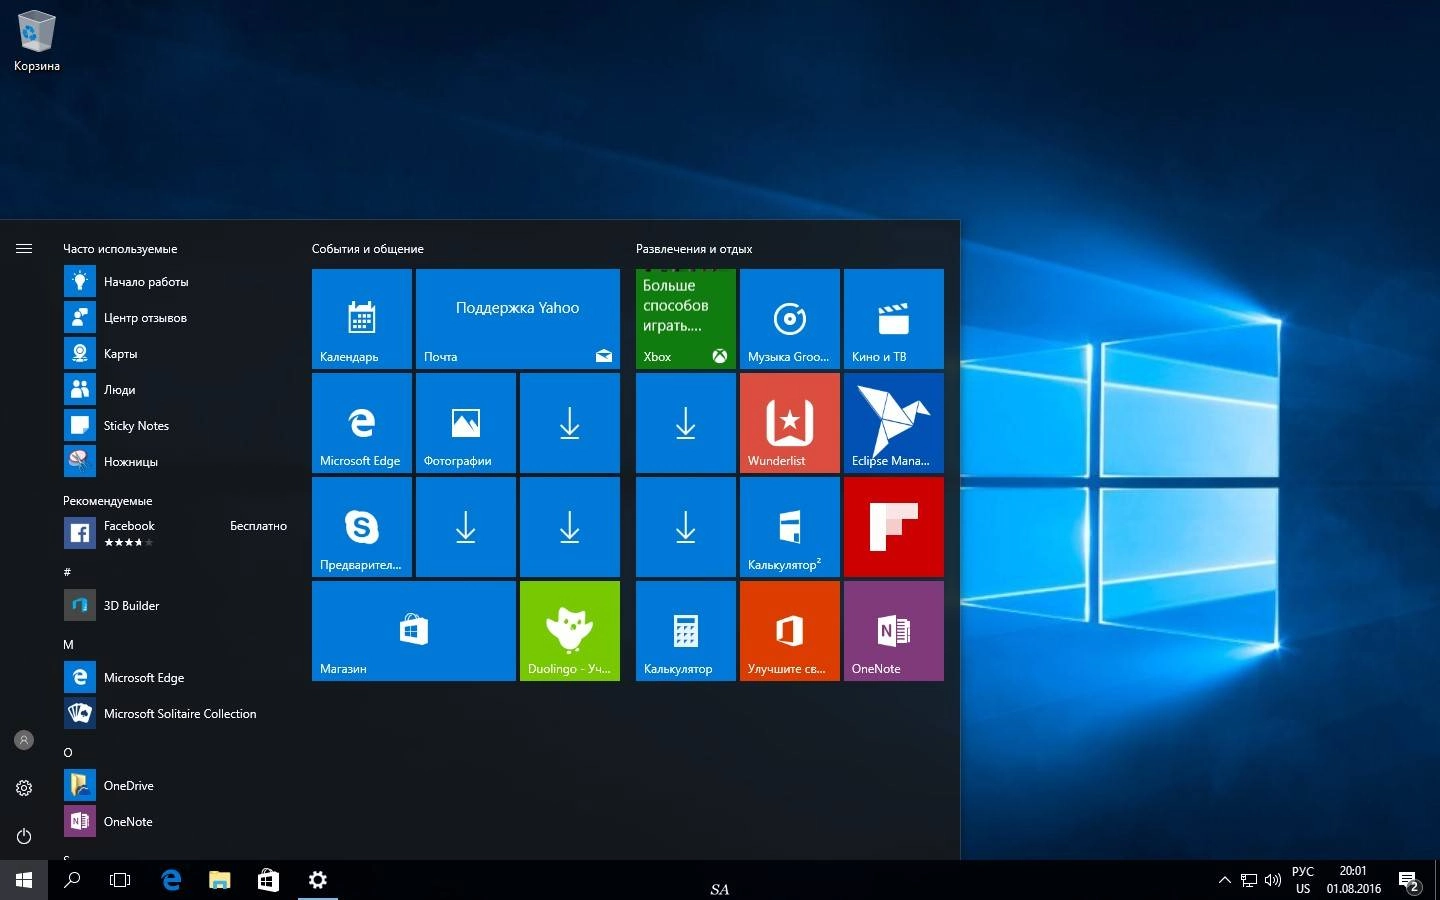
Task: Open the Музыка Groove tile
Action: tap(790, 319)
